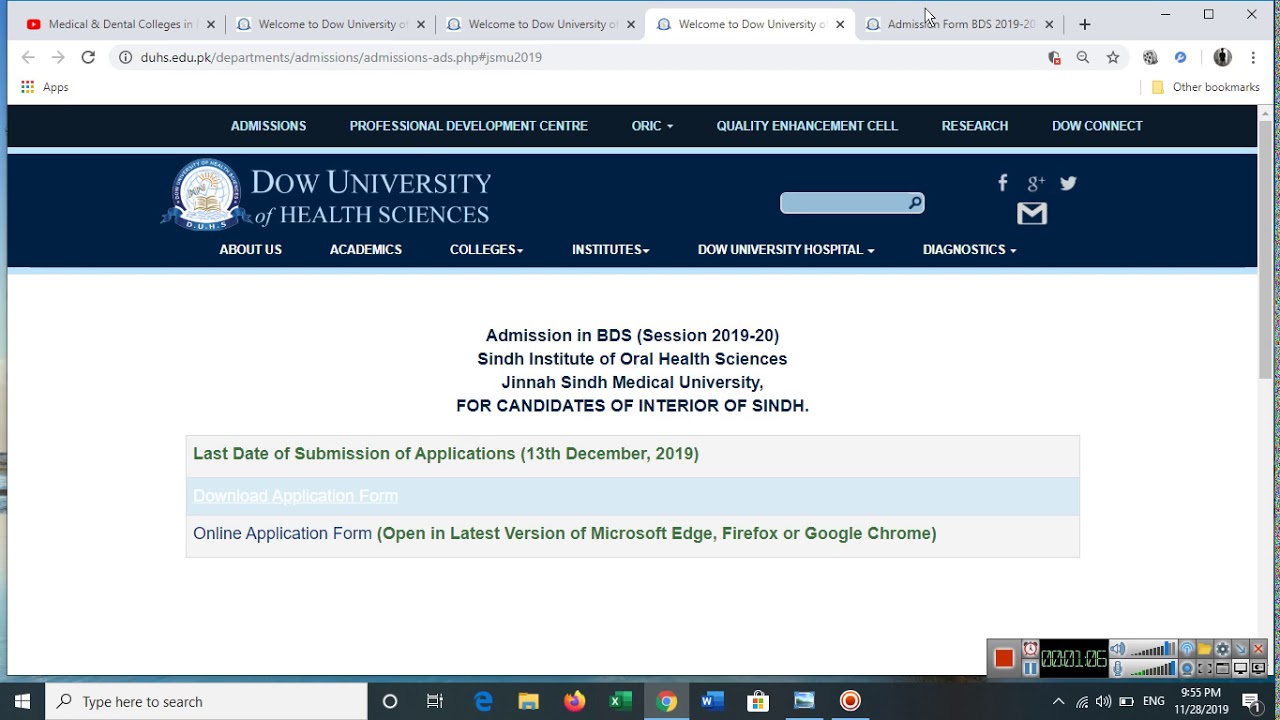The width and height of the screenshot is (1280, 720).
Task: Open Dow University Twitter page
Action: click(1069, 183)
